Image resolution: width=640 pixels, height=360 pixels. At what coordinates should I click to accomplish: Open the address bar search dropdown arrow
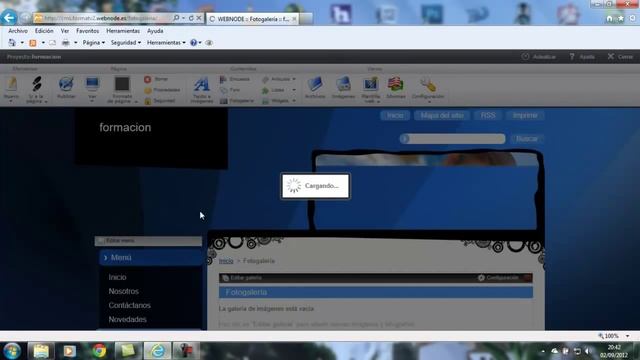pos(183,18)
